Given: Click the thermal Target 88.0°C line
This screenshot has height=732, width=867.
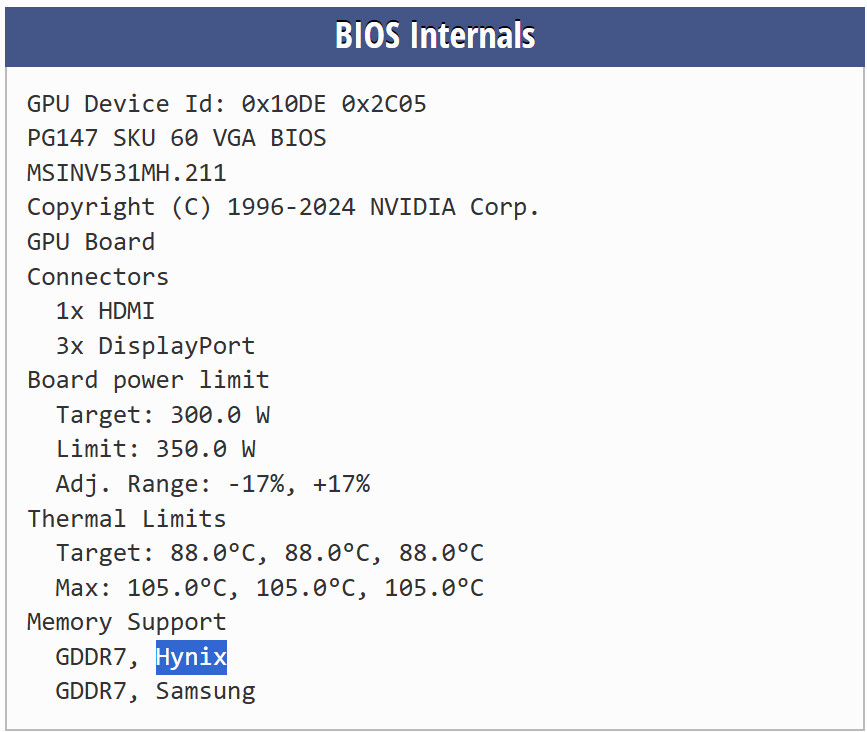Looking at the screenshot, I should point(270,553).
